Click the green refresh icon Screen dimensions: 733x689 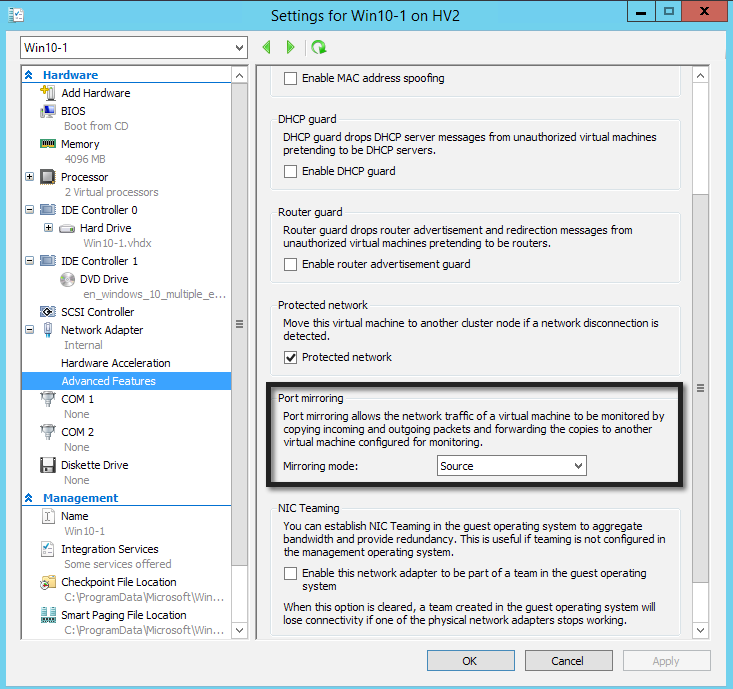319,47
